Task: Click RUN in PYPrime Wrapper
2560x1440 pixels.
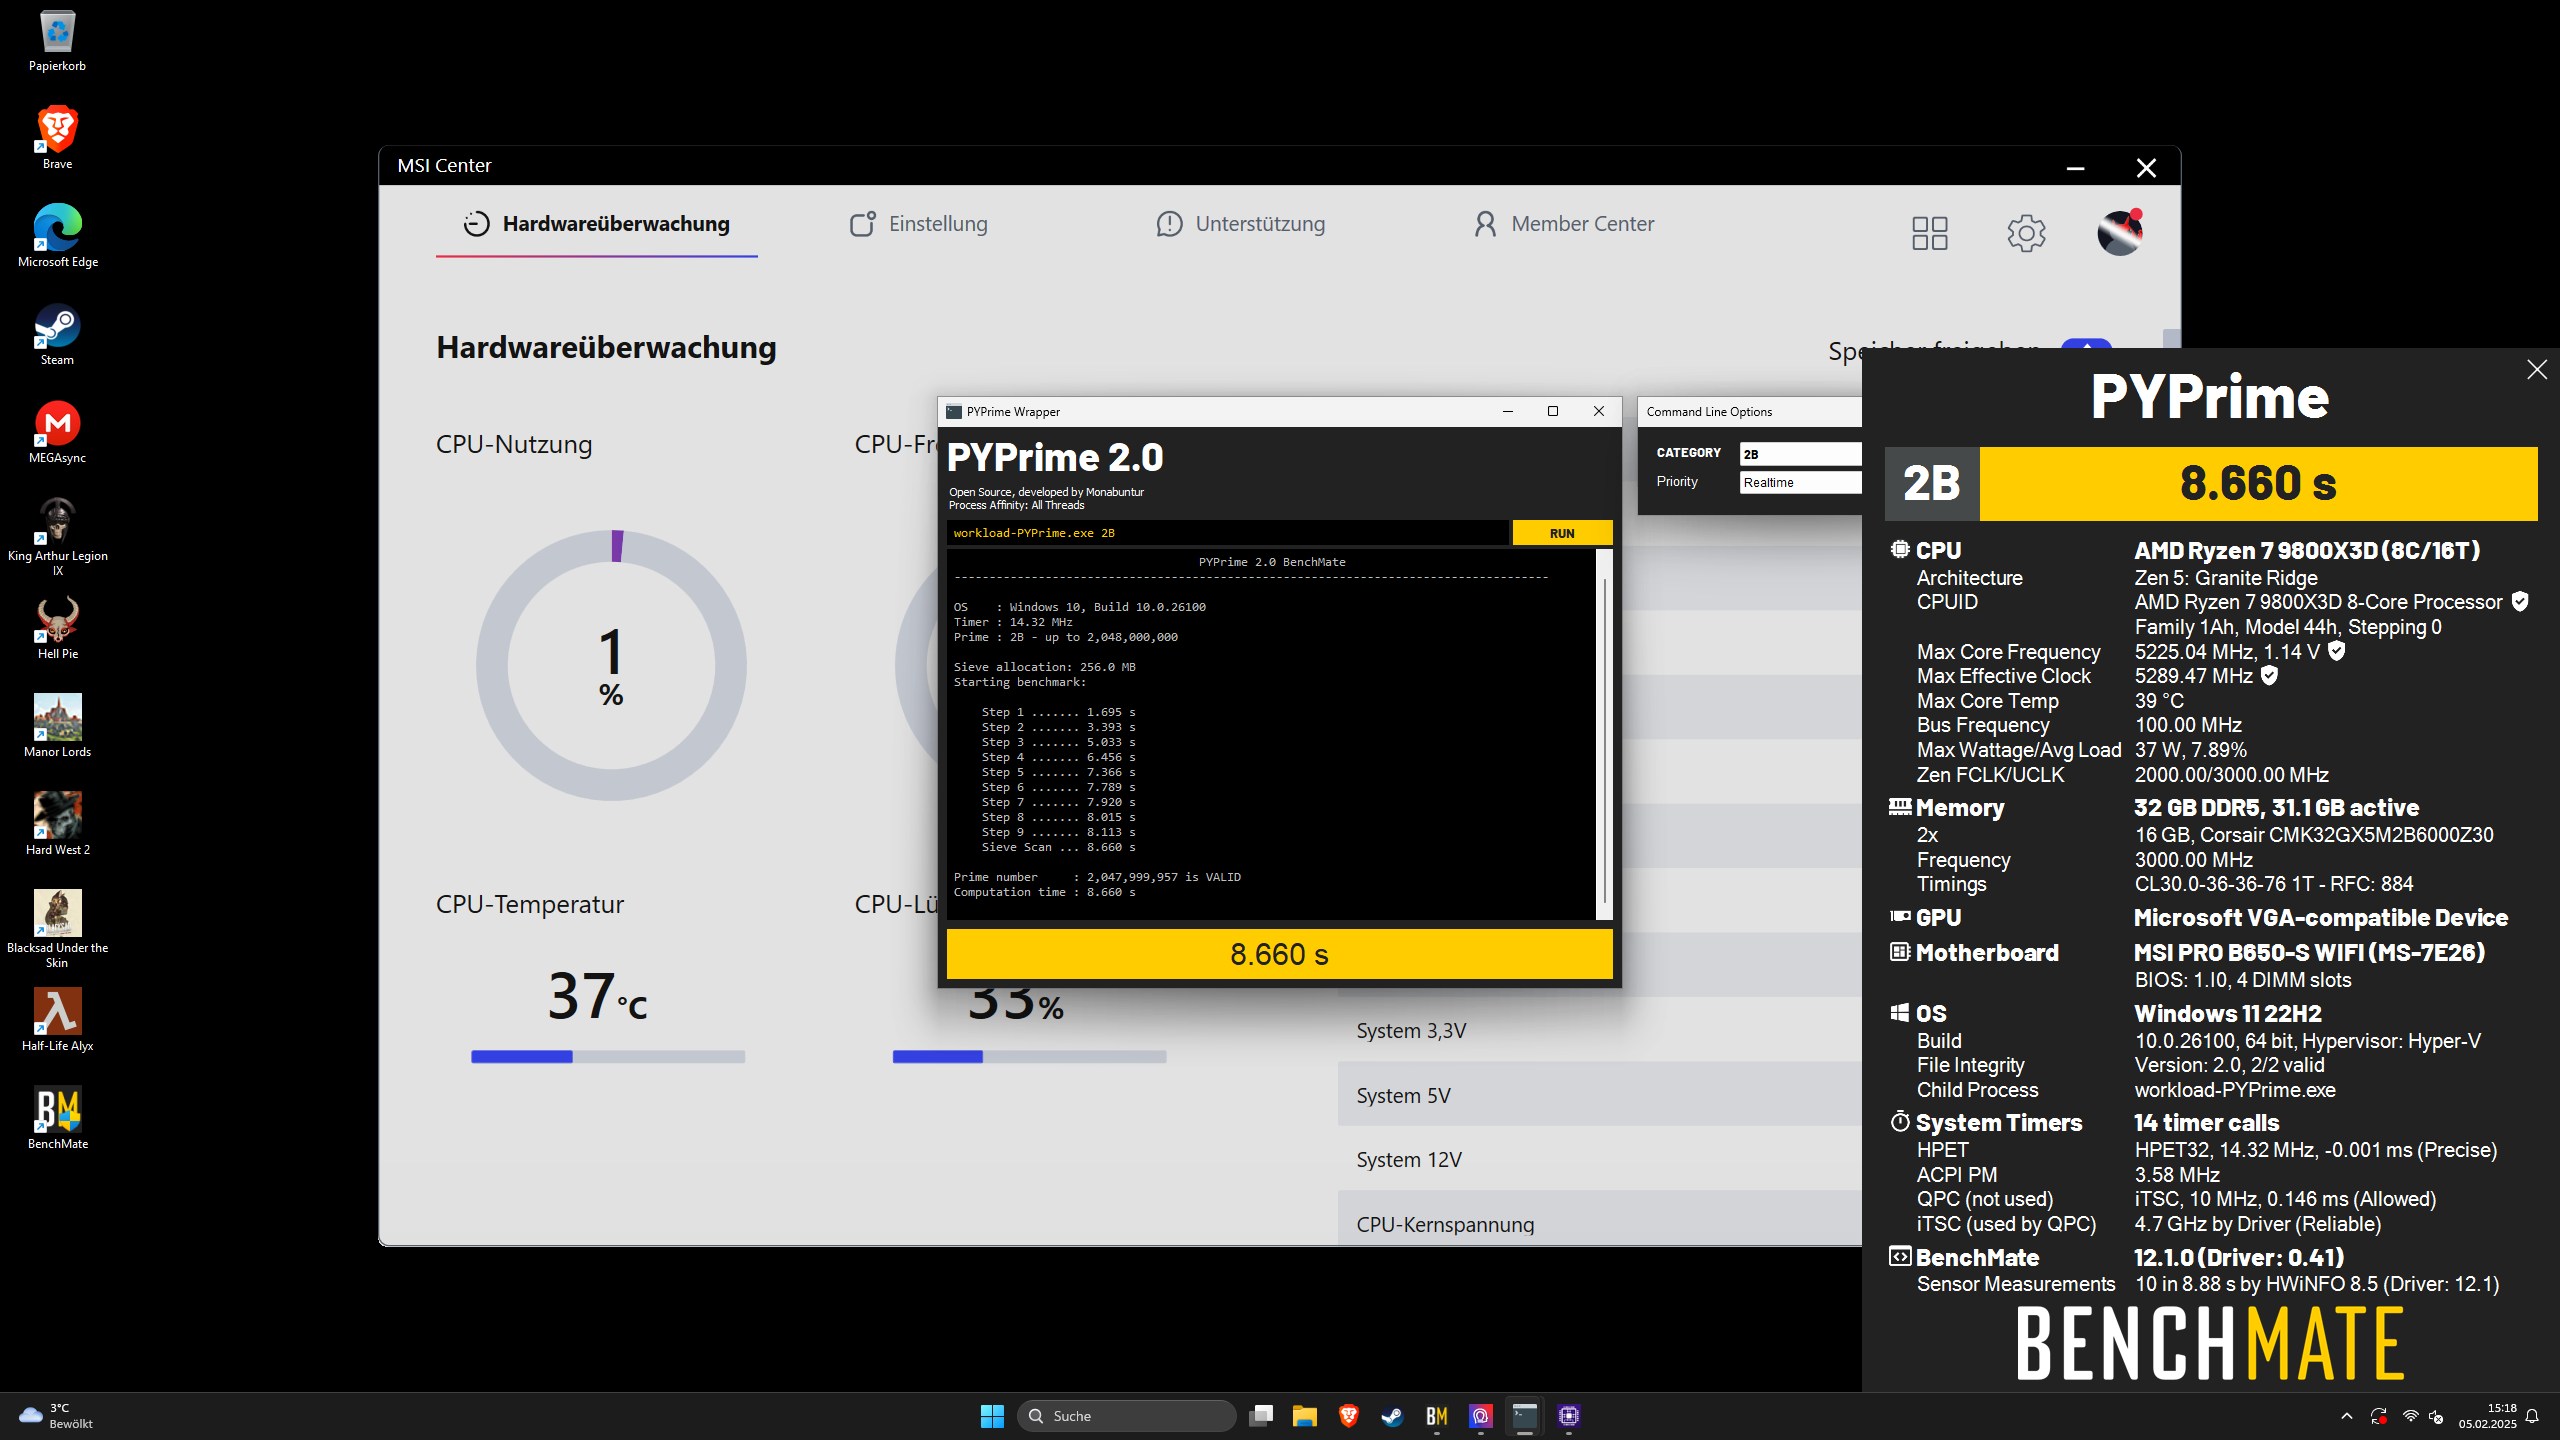Action: (x=1562, y=533)
